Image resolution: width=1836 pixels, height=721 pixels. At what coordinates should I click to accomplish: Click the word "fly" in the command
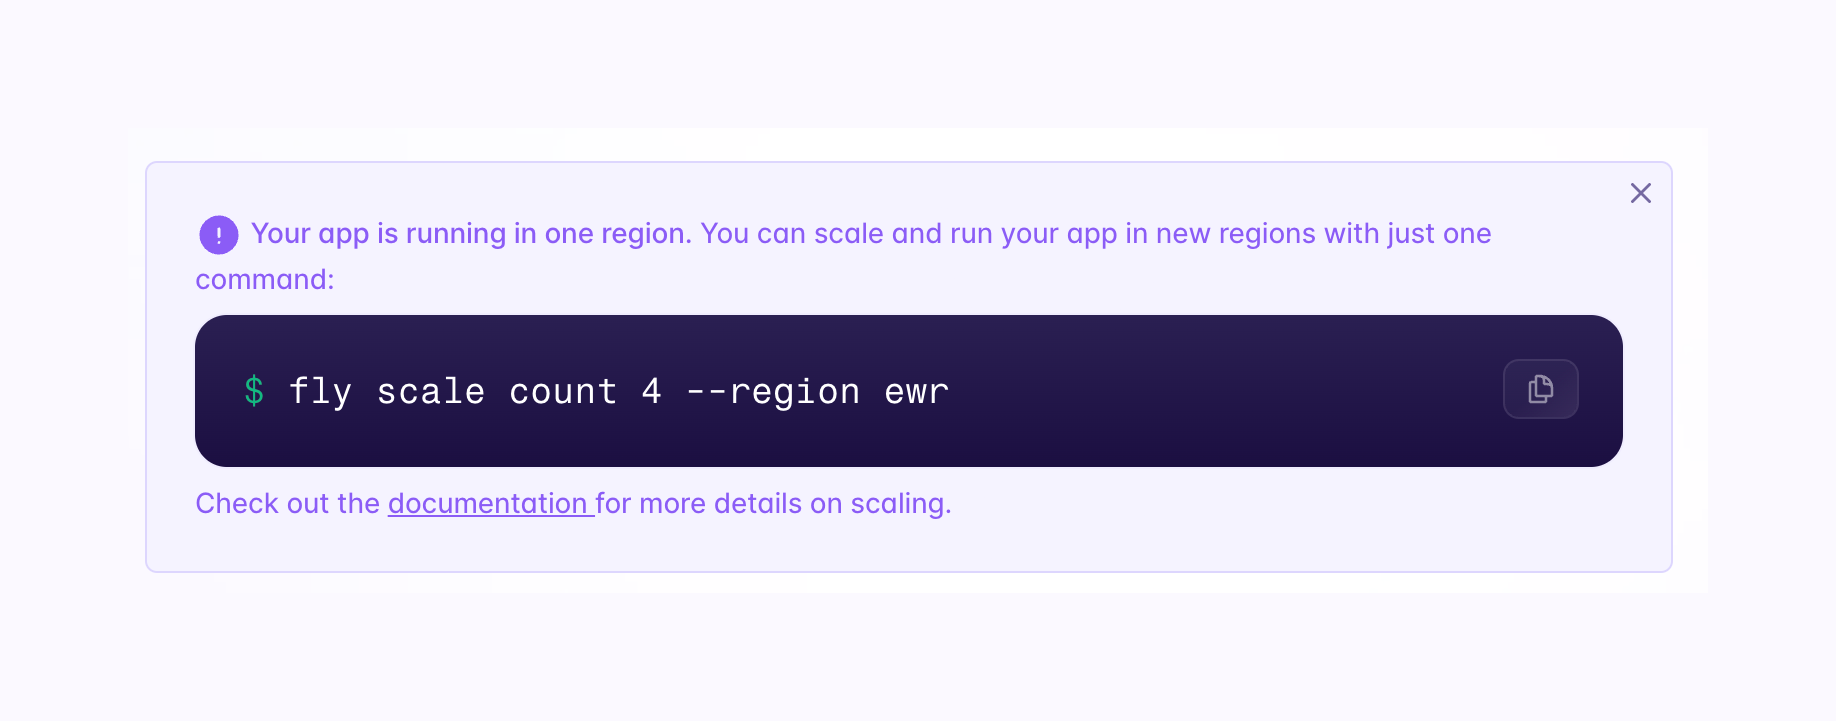click(320, 391)
